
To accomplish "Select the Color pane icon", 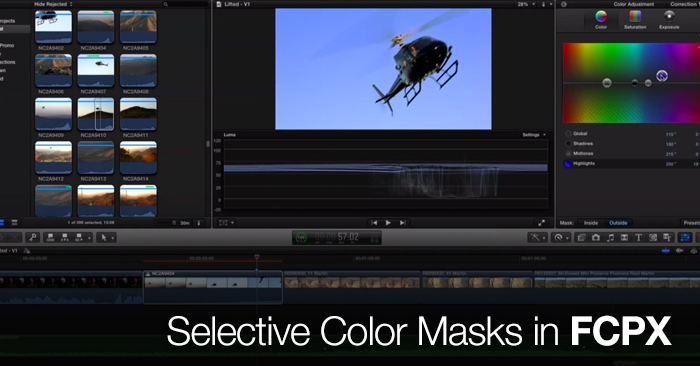I will (x=601, y=20).
